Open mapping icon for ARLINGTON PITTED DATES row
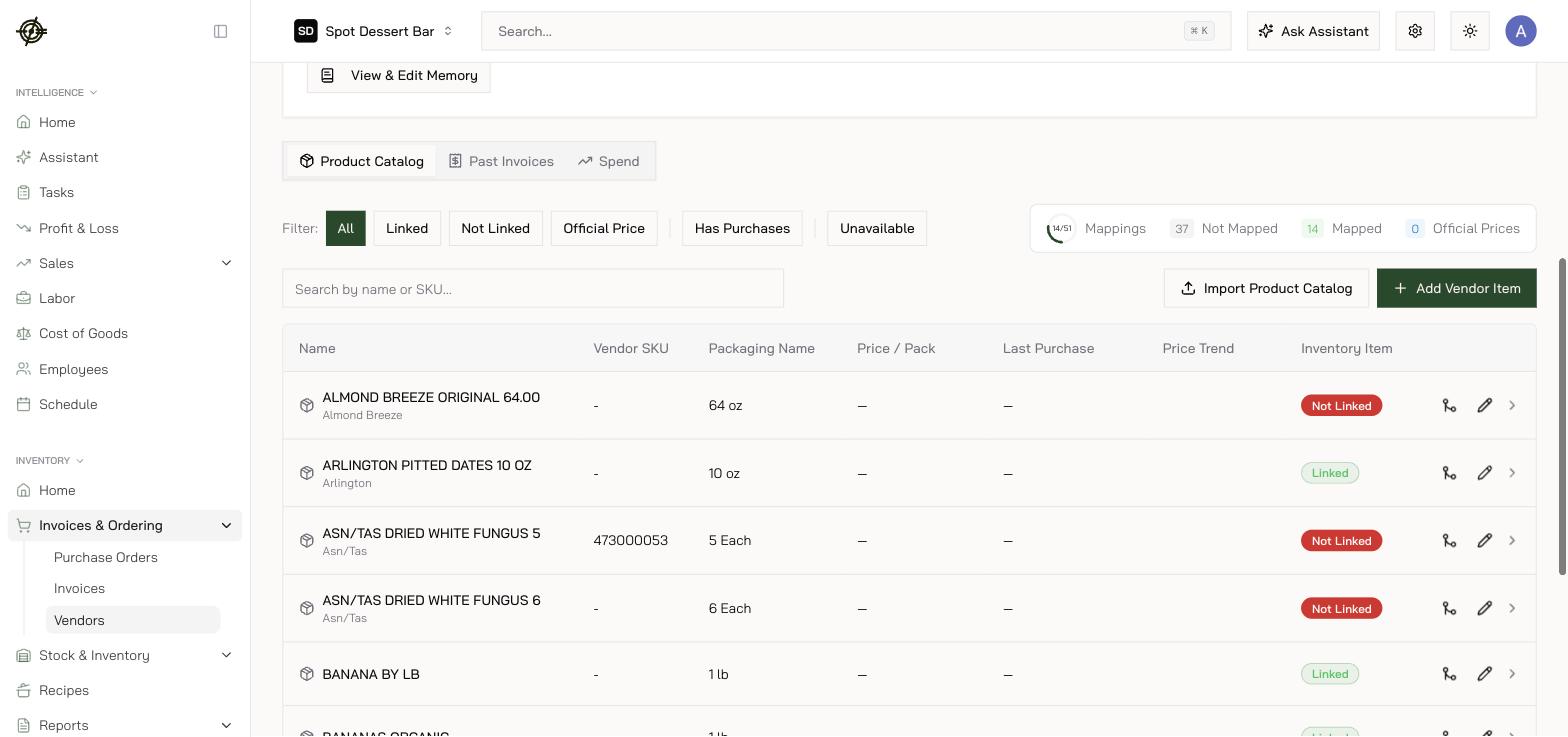1568x737 pixels. 1449,473
